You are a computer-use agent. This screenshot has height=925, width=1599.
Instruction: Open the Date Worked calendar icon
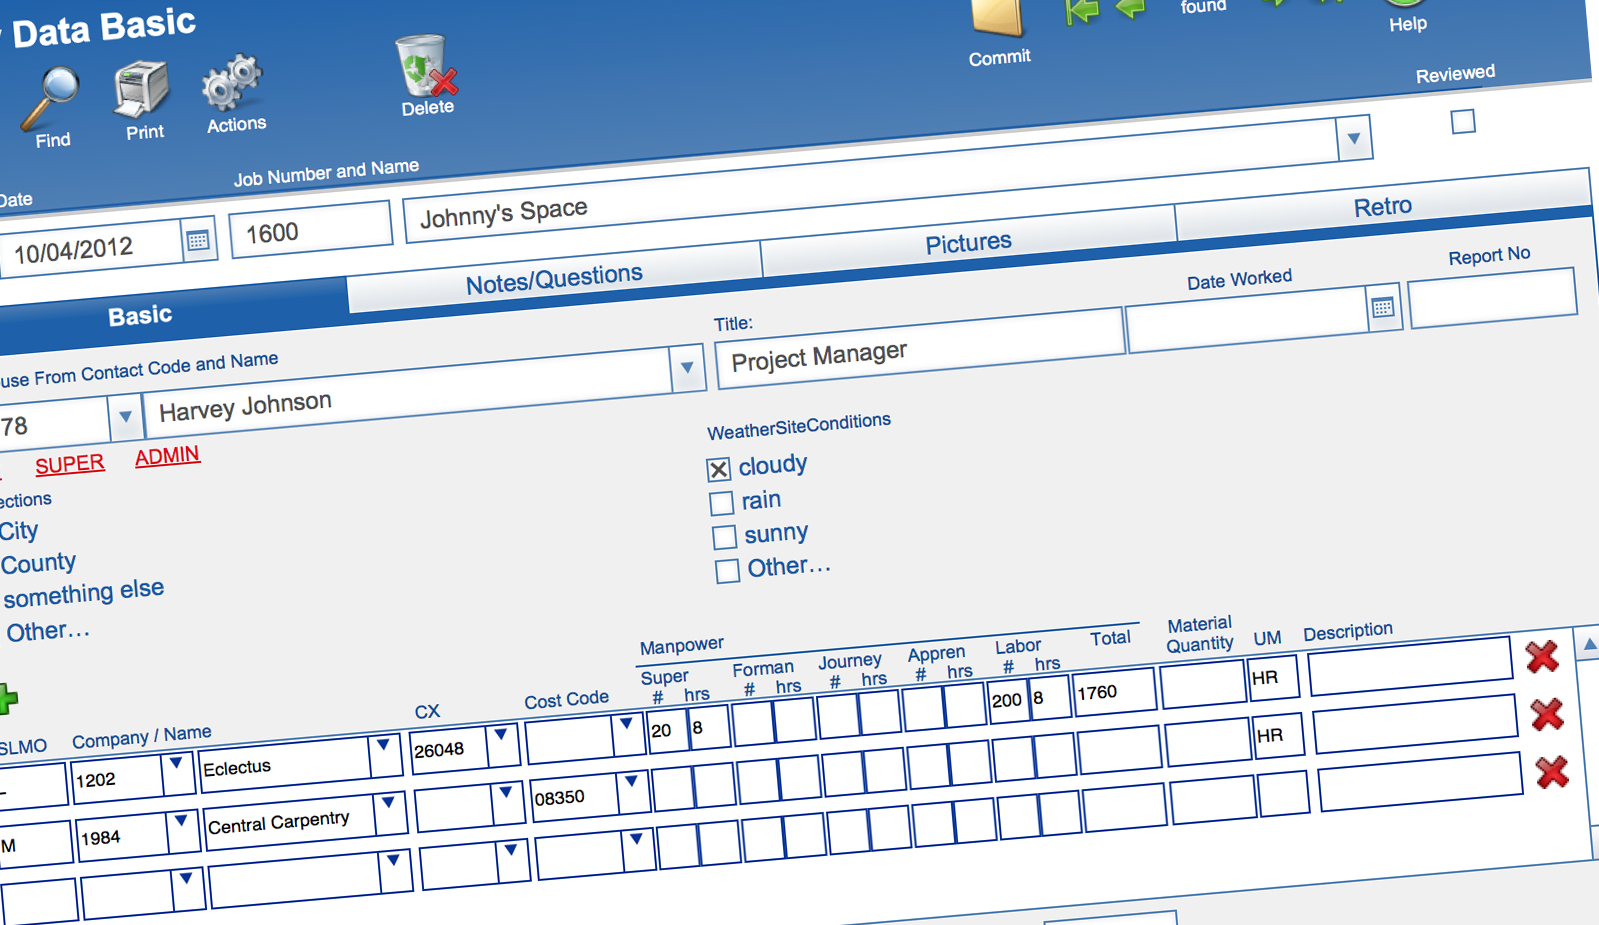pos(1383,308)
